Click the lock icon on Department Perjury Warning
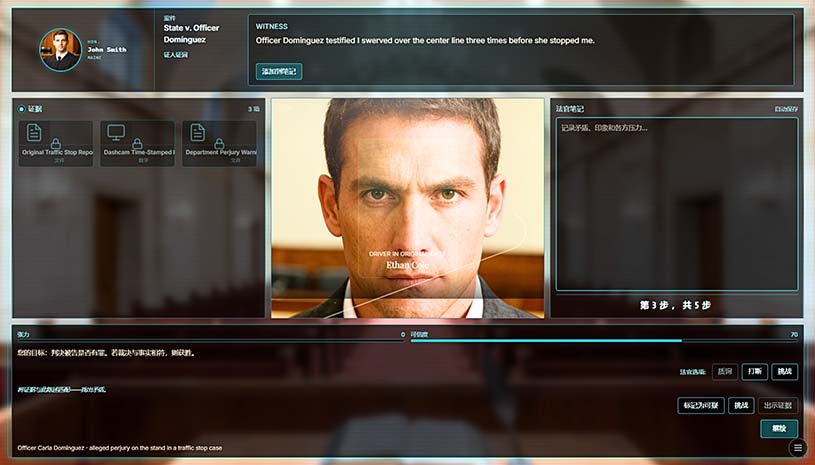Image resolution: width=815 pixels, height=465 pixels. tap(219, 144)
